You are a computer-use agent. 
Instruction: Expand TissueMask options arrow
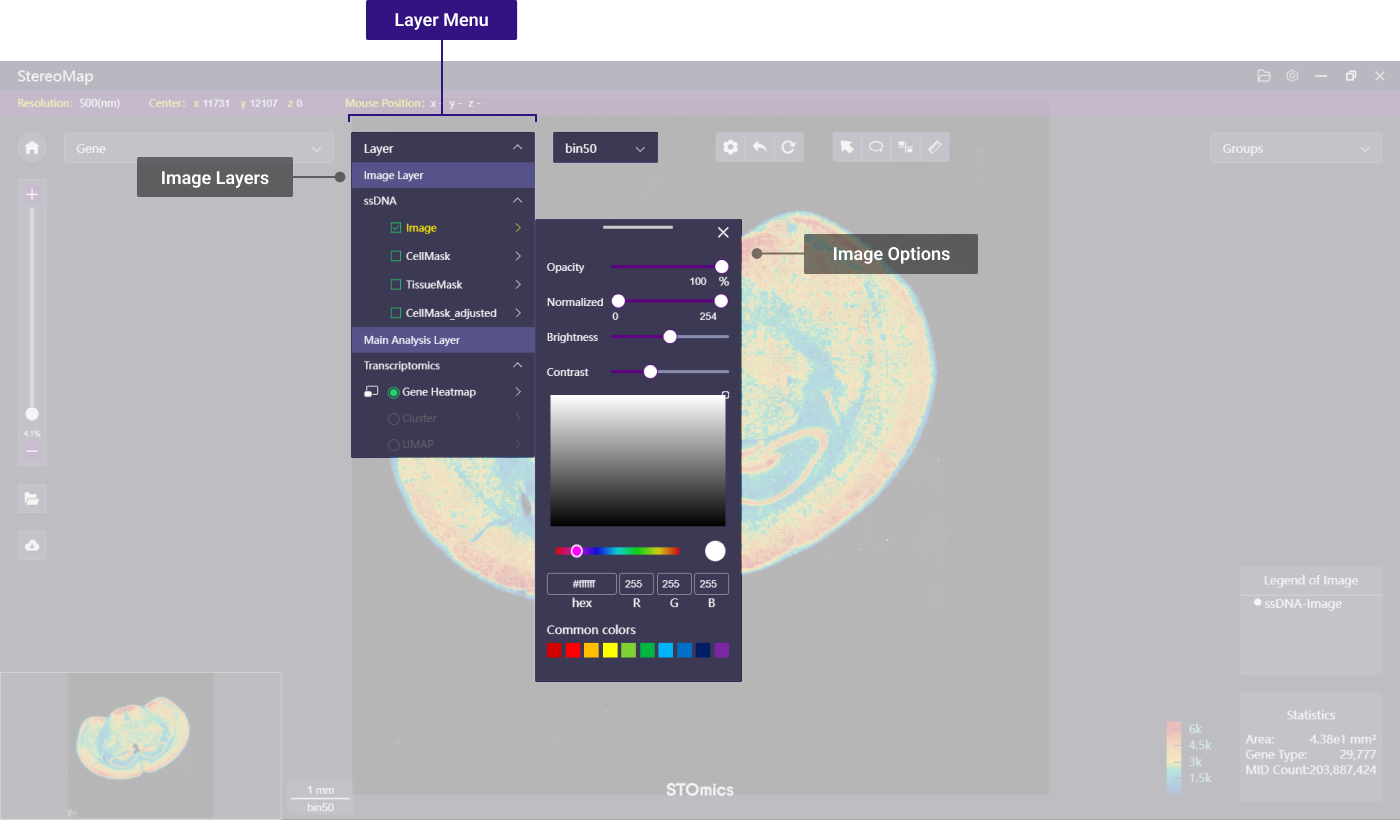517,284
